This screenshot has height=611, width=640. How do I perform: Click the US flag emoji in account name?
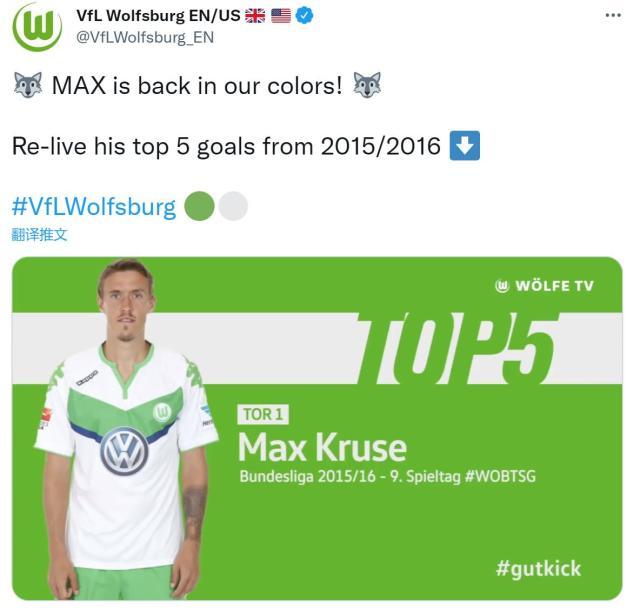tap(281, 16)
